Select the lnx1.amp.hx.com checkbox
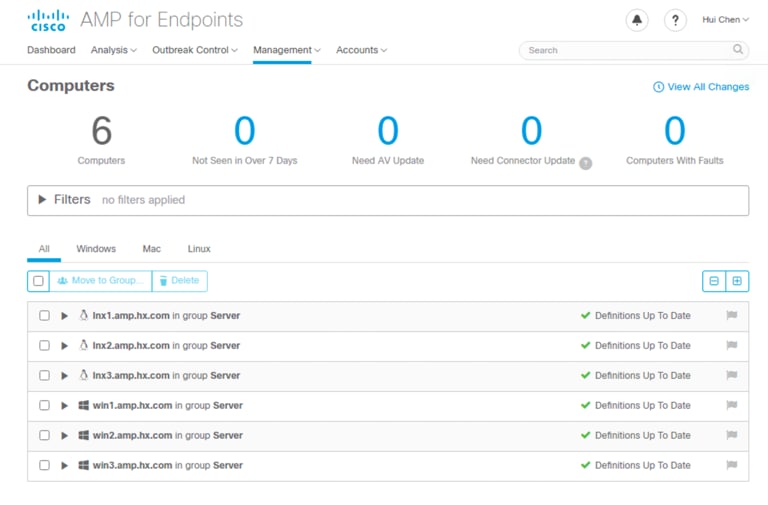The image size is (768, 505). (44, 315)
